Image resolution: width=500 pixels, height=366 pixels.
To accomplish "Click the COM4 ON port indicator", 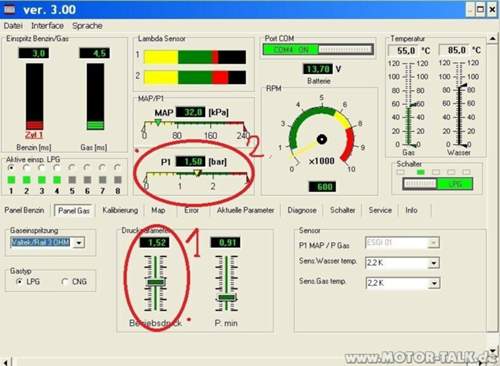I will tap(291, 50).
